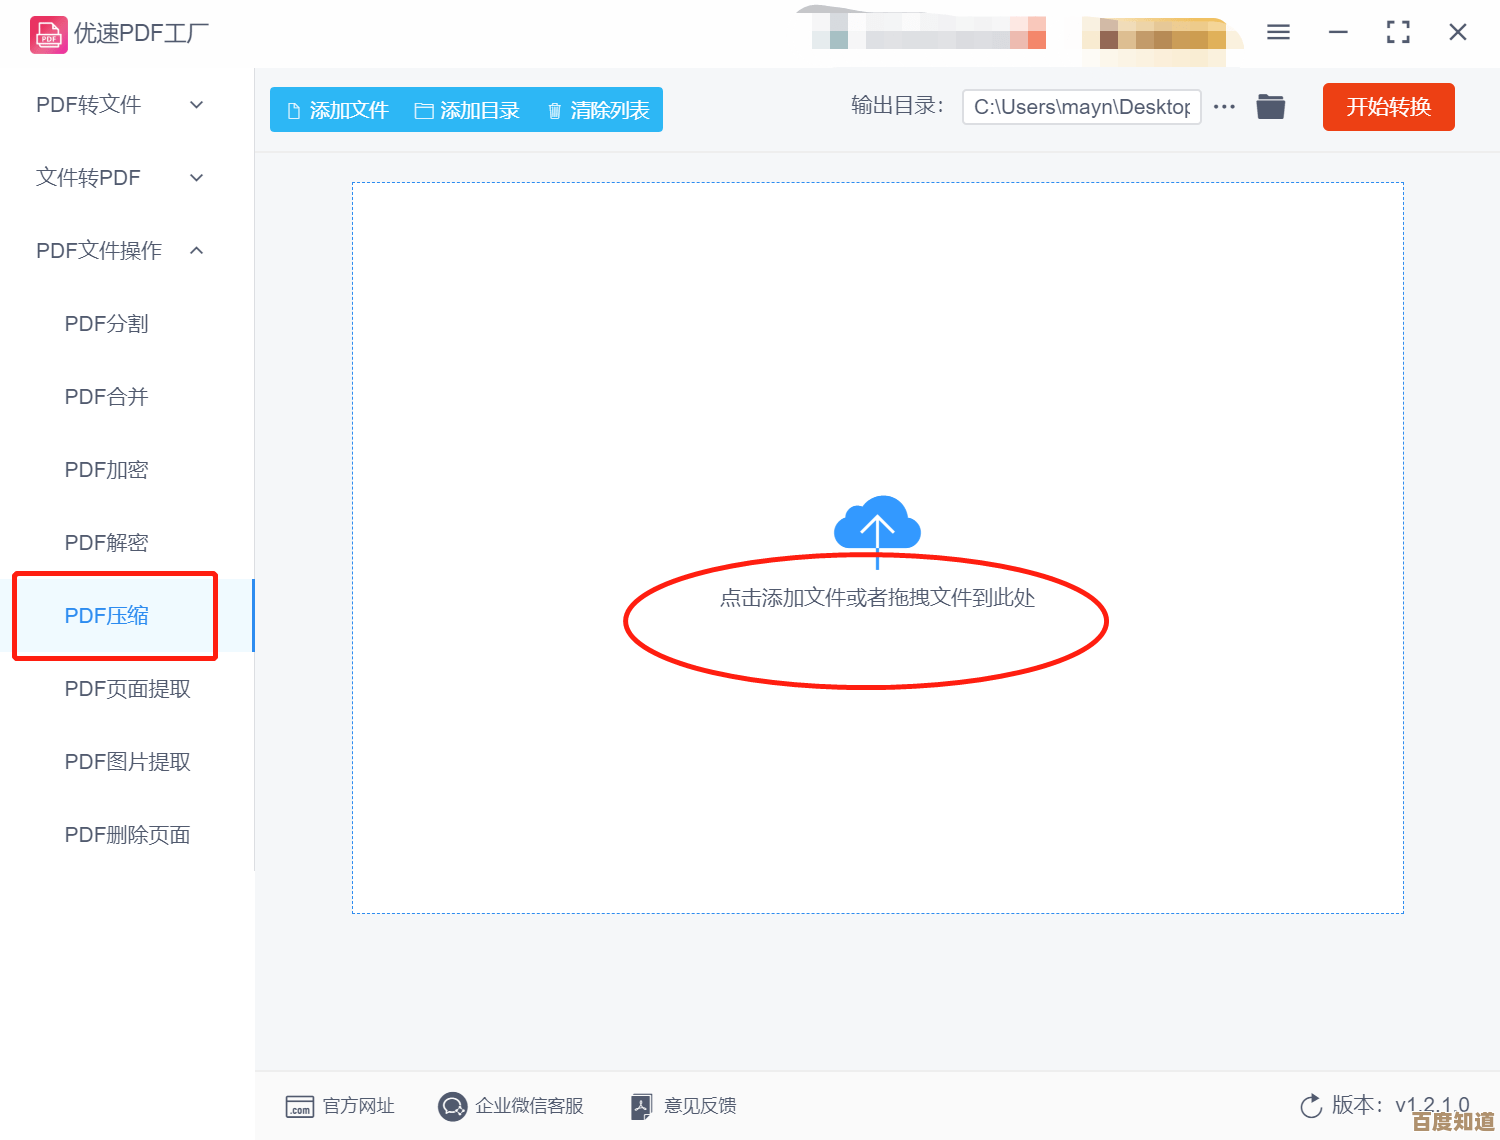This screenshot has height=1140, width=1500.
Task: Select PDF分割 in the sidebar
Action: point(106,324)
